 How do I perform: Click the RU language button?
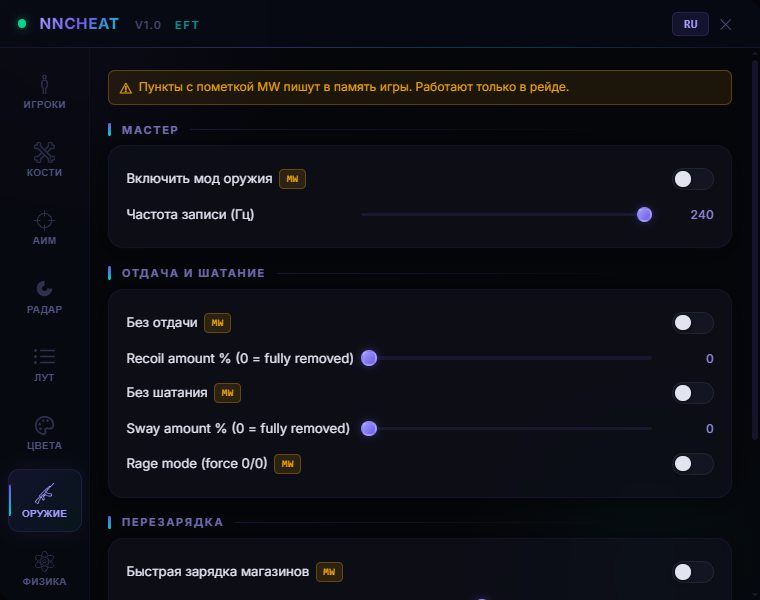click(690, 24)
